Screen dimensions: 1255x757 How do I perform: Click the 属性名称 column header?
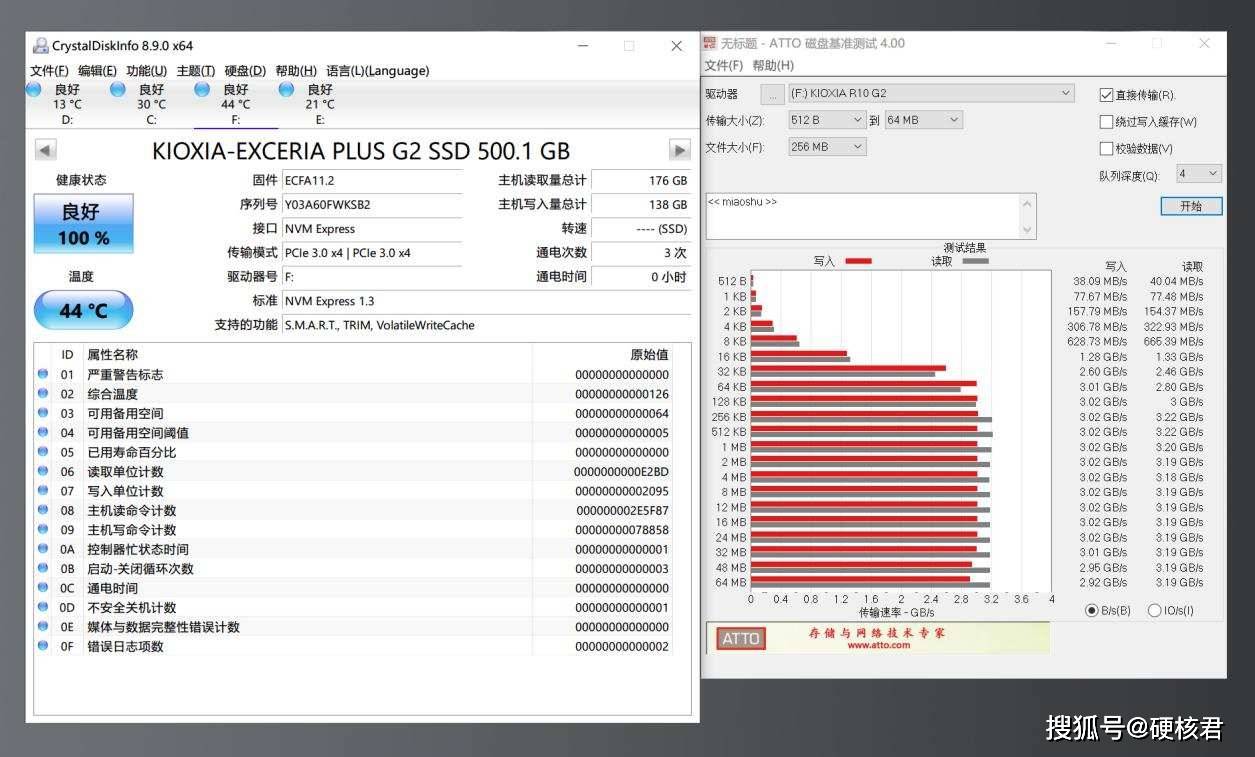(112, 354)
